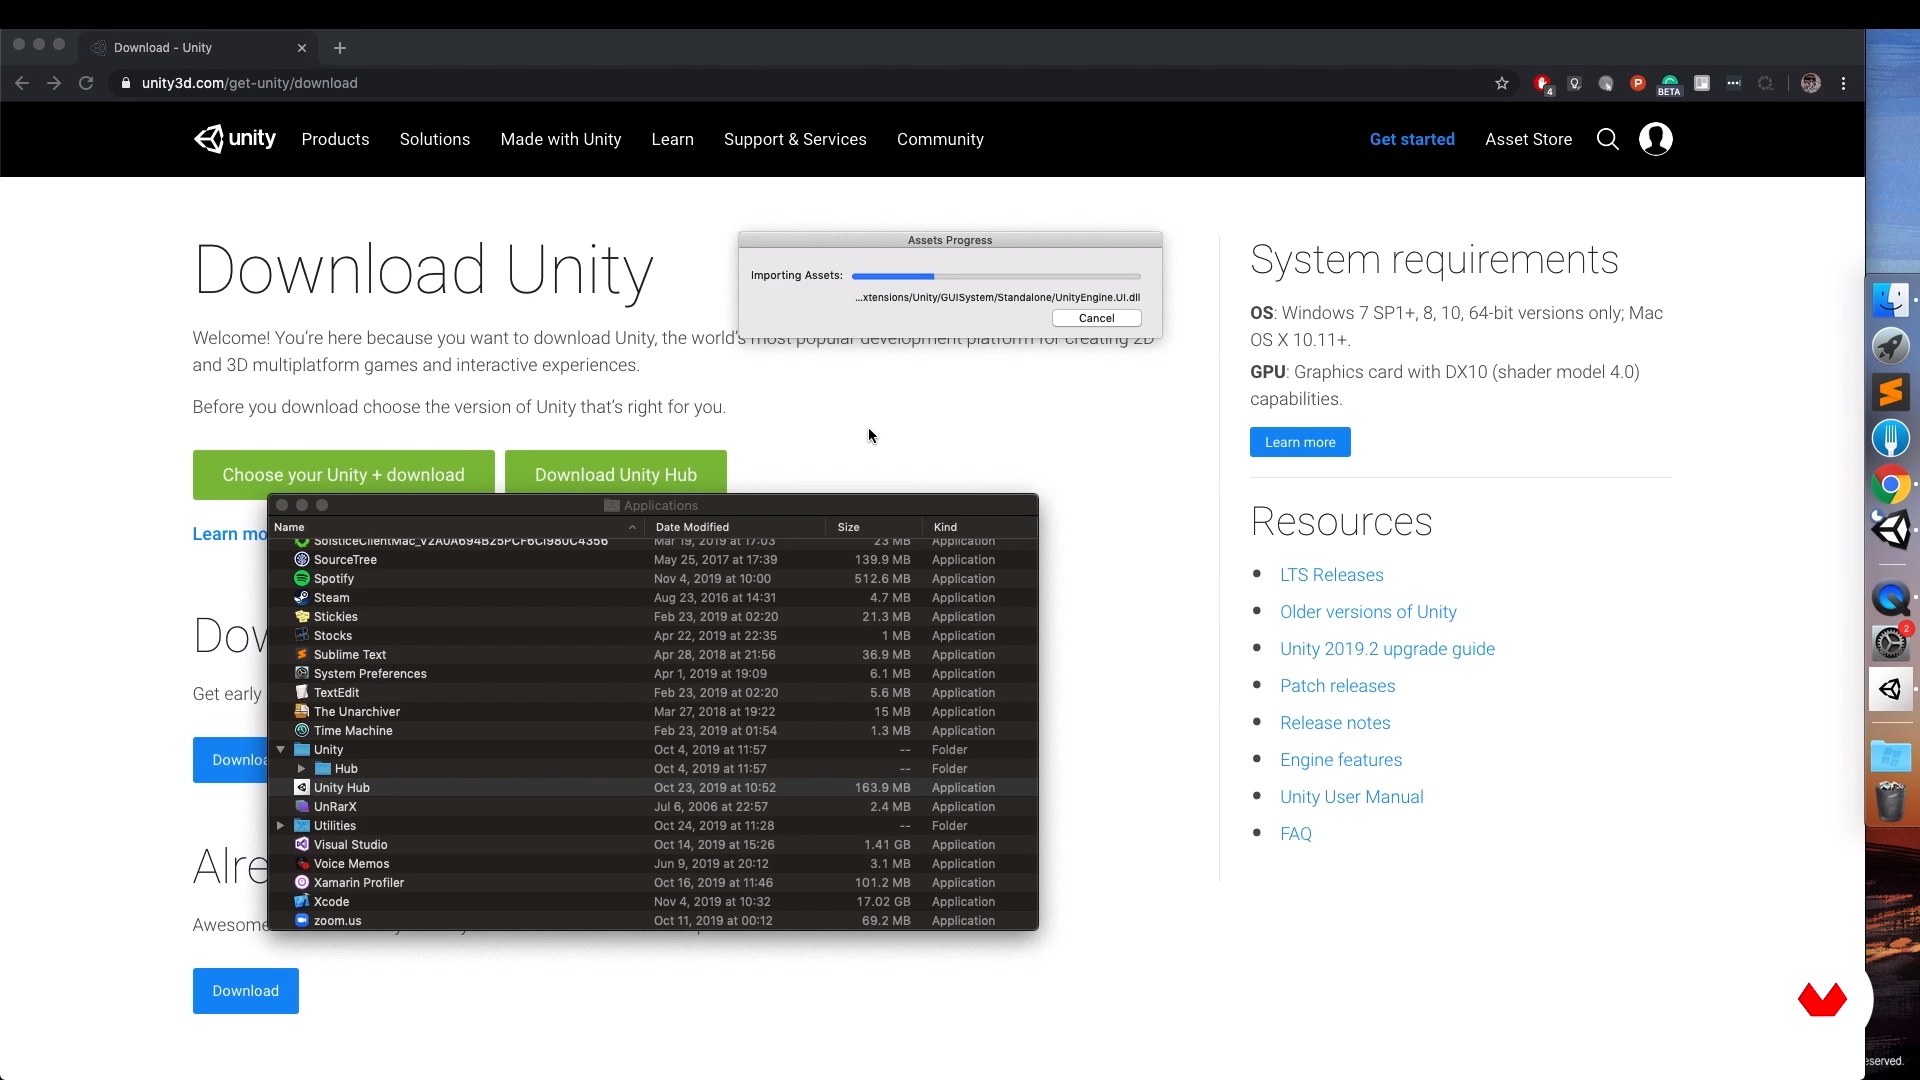Click the Unity logo in site header
Viewport: 1920px width, 1080px height.
[235, 139]
